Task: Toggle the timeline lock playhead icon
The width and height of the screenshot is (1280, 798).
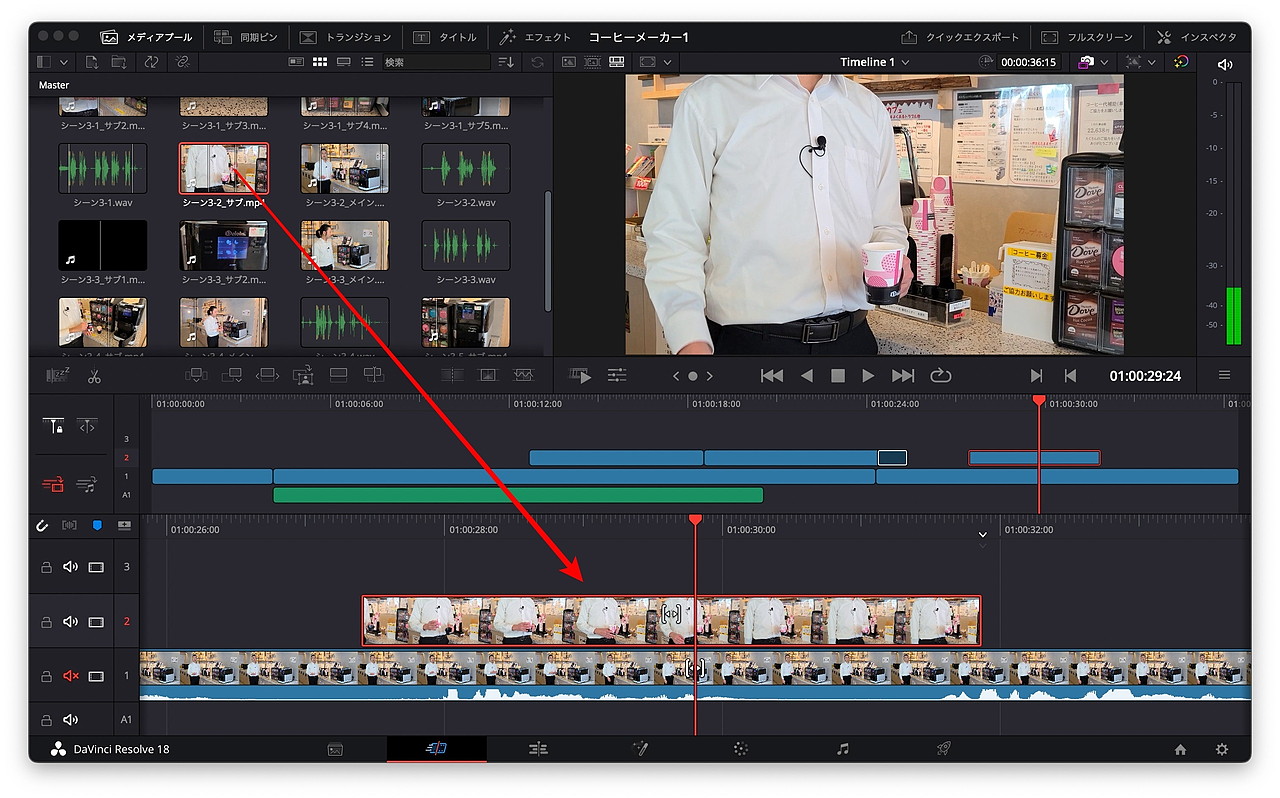Action: tap(54, 426)
